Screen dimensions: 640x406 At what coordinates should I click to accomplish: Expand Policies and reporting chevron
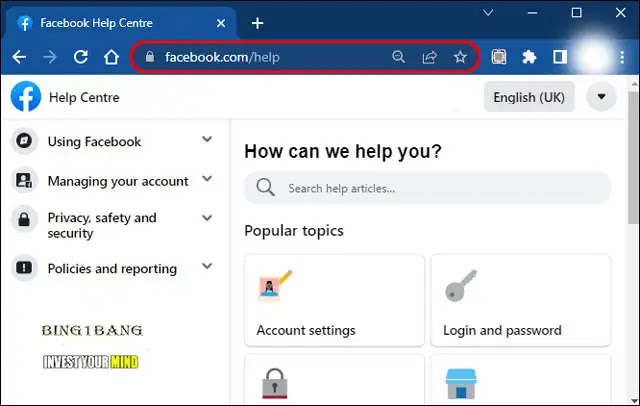coord(207,266)
